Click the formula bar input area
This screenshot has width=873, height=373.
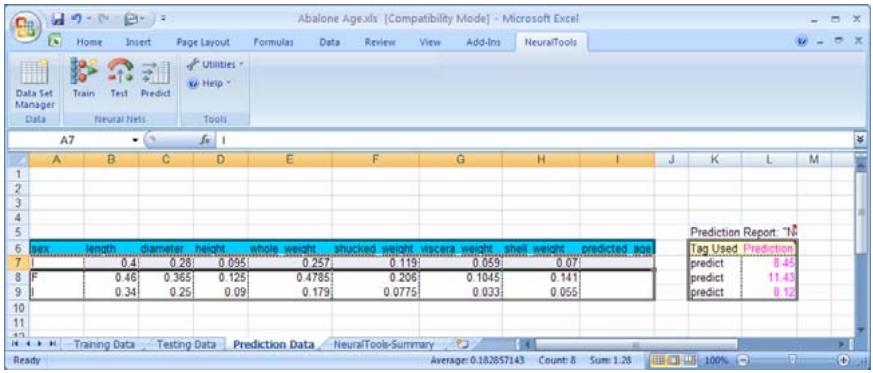[x=534, y=141]
